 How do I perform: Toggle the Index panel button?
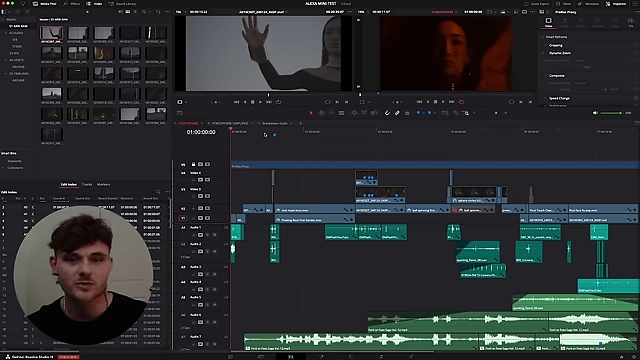pos(94,4)
